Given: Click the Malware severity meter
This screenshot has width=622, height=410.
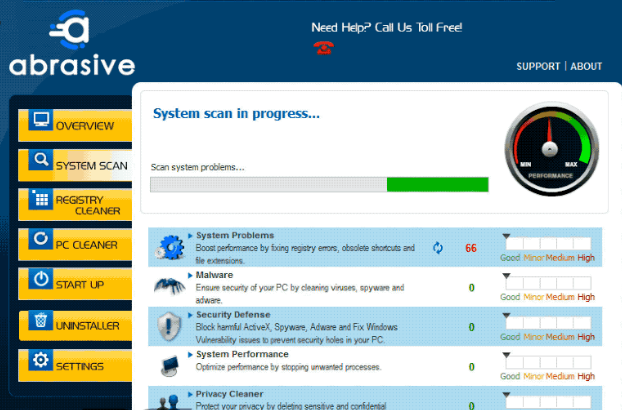Looking at the screenshot, I should coord(549,282).
